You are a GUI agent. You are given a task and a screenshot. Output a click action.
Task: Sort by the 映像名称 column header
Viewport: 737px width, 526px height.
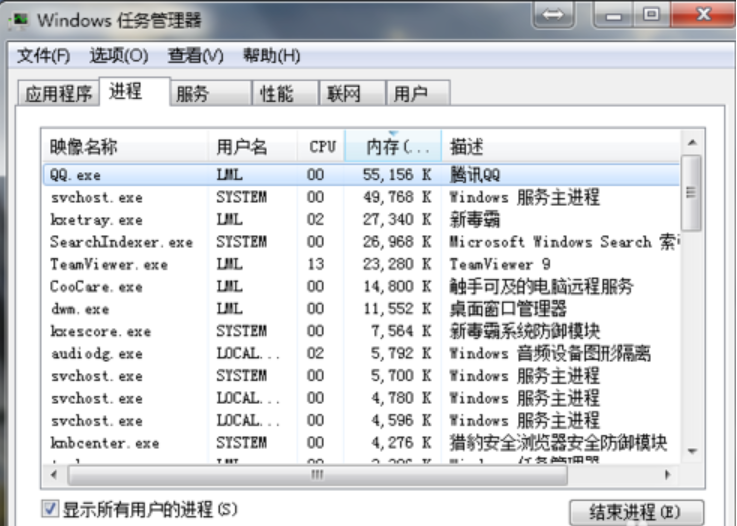click(x=84, y=147)
